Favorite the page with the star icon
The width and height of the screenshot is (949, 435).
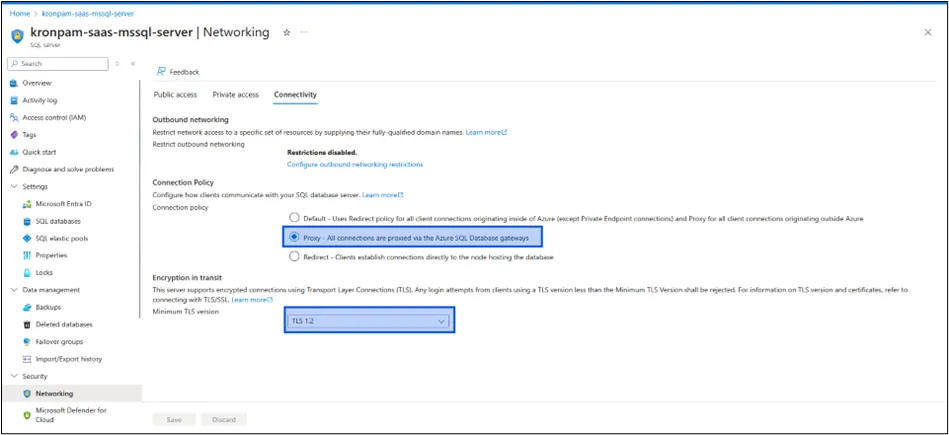point(287,33)
